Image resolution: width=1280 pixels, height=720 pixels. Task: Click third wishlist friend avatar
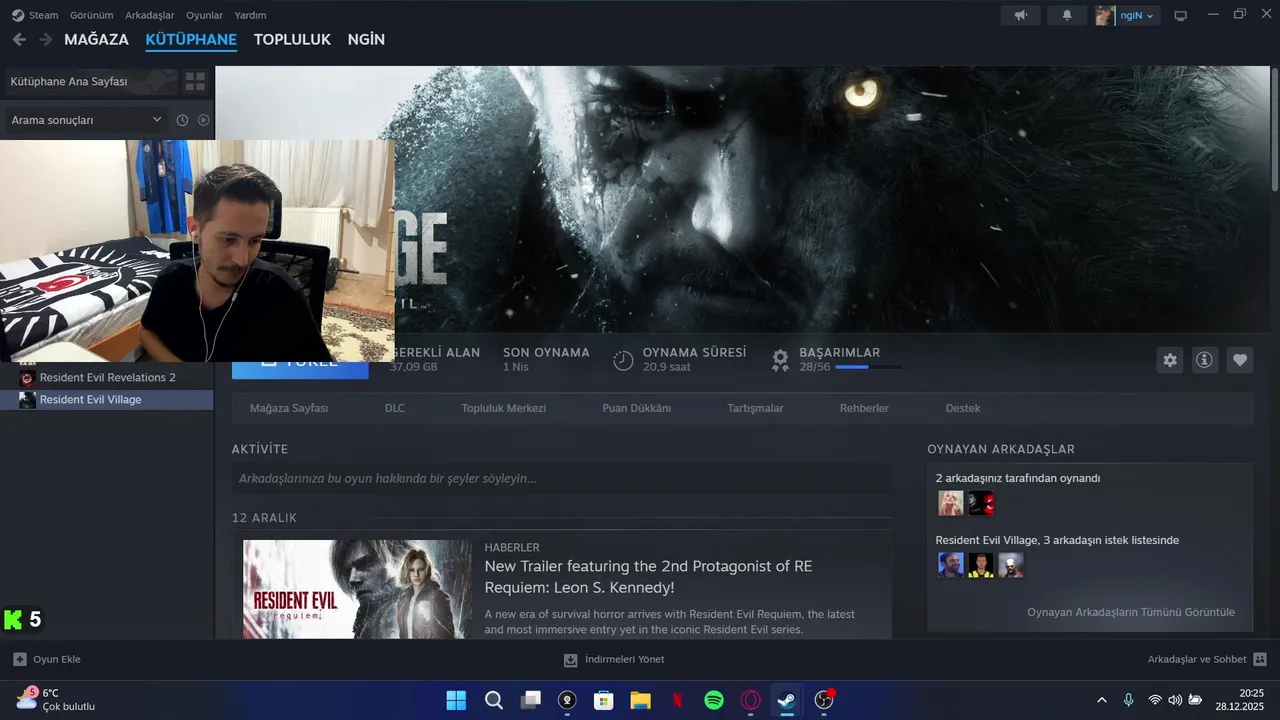(1011, 565)
